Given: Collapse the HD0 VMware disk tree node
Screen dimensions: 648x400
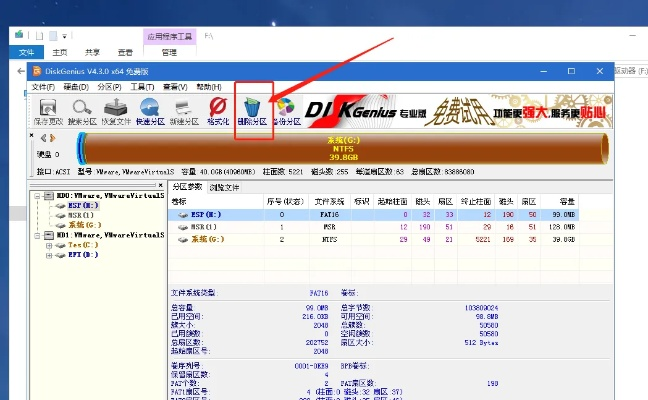Looking at the screenshot, I should click(x=37, y=196).
